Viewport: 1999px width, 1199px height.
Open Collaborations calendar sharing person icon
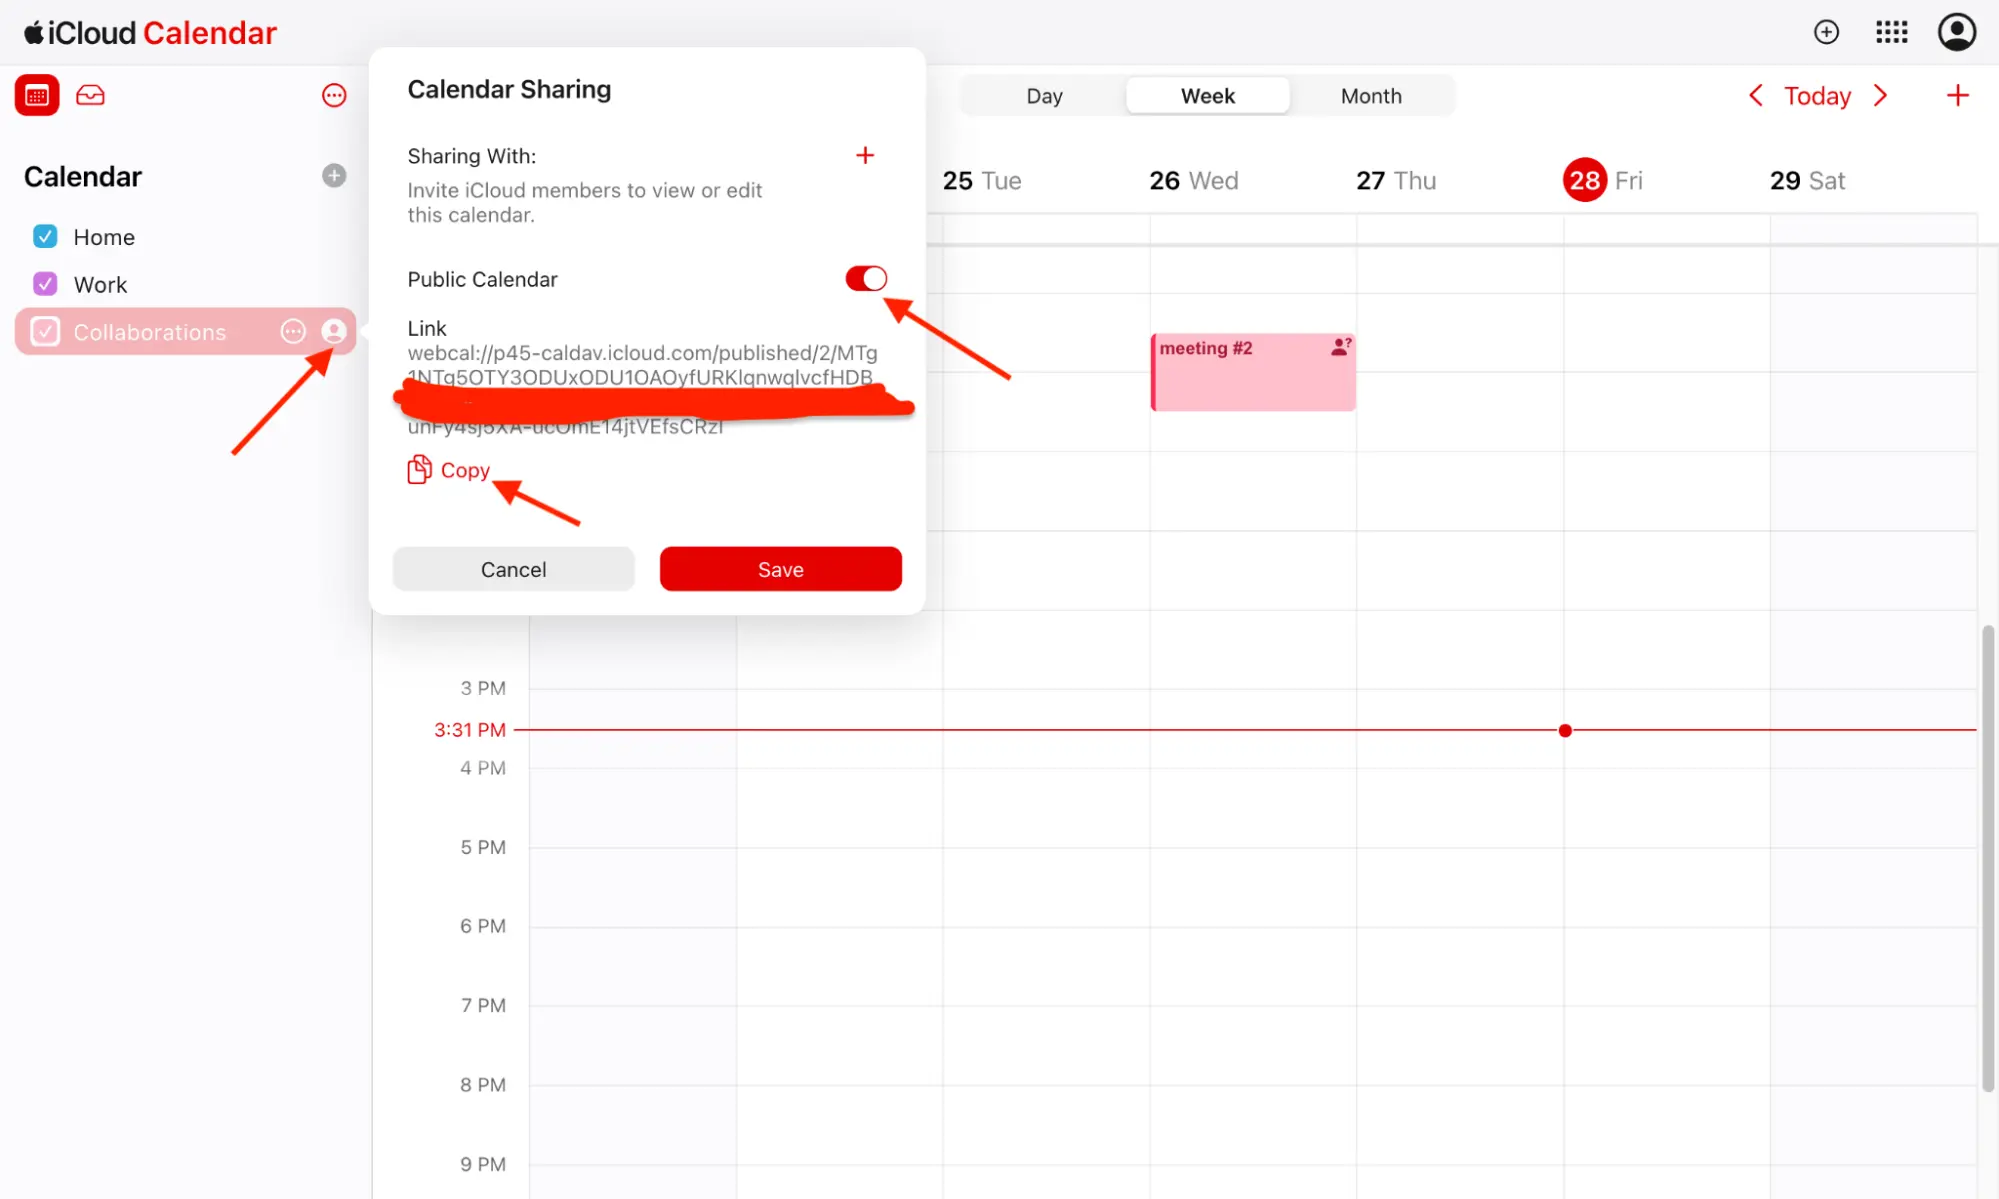click(x=334, y=331)
